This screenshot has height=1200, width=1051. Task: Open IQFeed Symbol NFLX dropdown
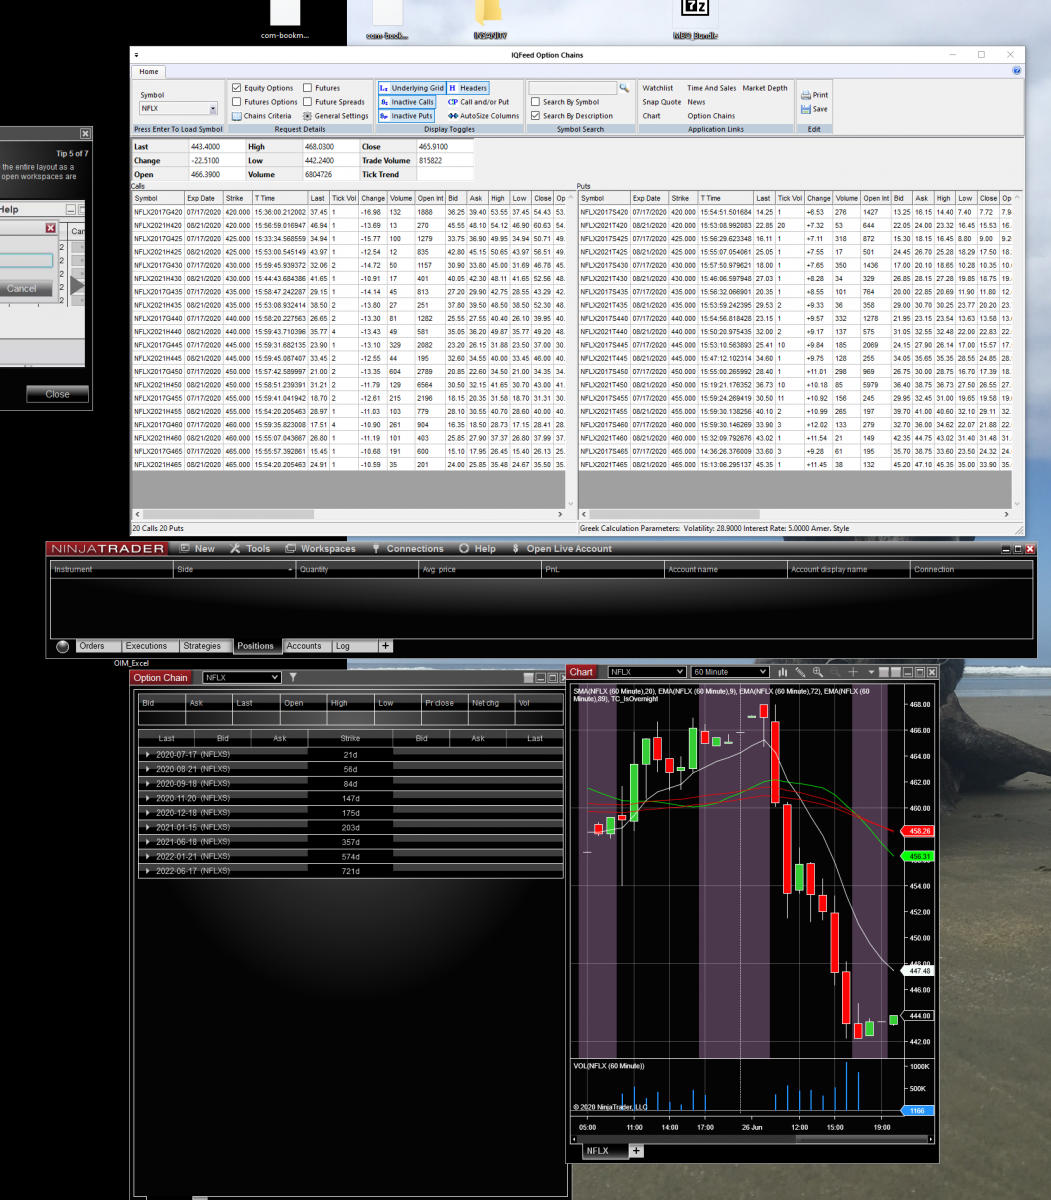pos(213,108)
